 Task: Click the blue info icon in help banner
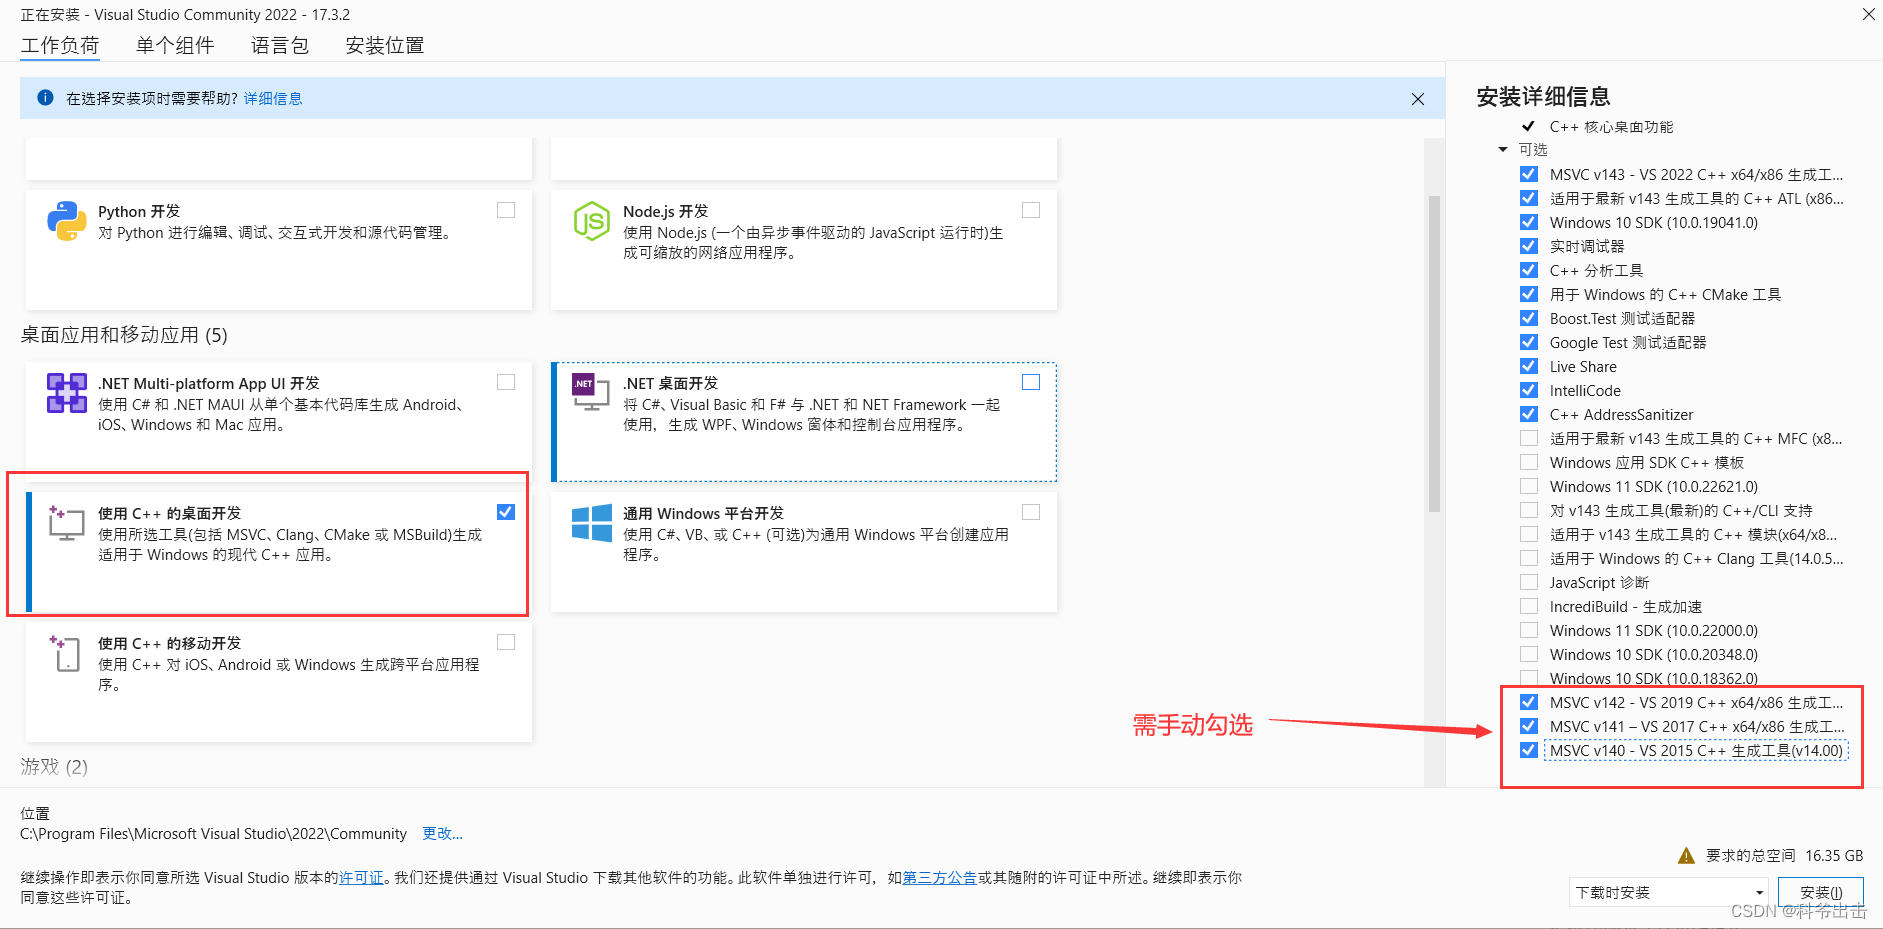(x=45, y=98)
